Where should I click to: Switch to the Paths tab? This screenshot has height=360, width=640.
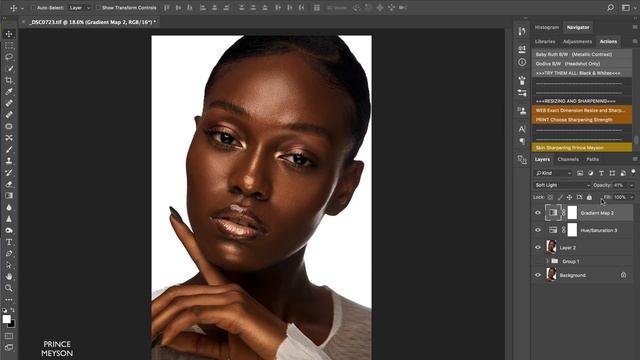point(592,159)
